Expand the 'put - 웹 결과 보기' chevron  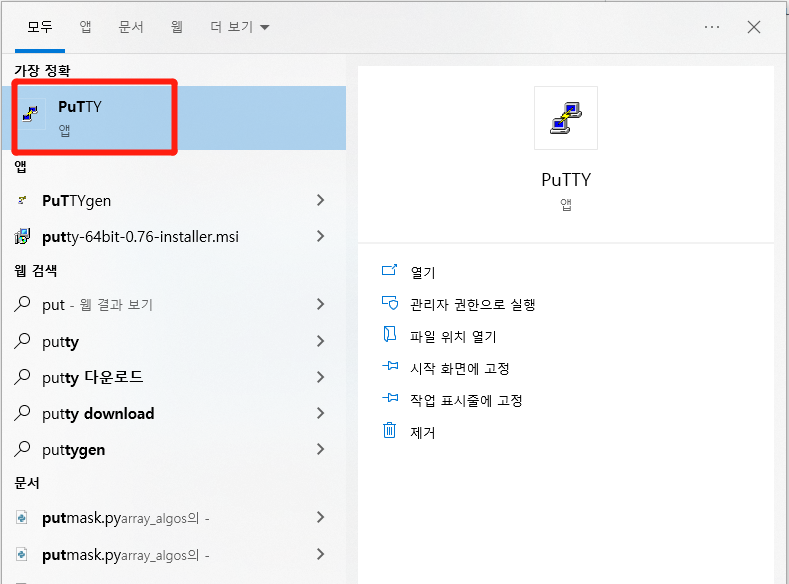[x=321, y=304]
